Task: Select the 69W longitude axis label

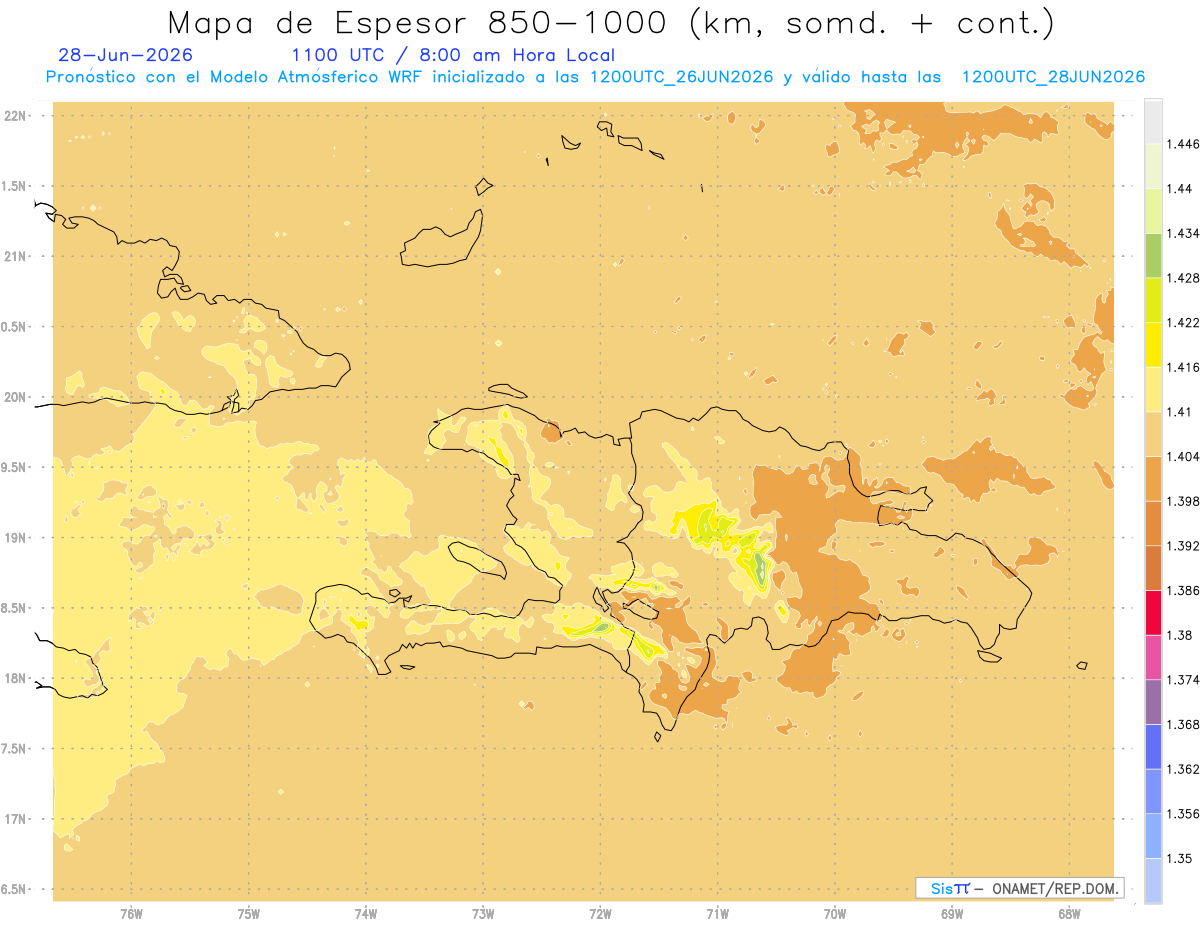Action: pyautogui.click(x=952, y=914)
